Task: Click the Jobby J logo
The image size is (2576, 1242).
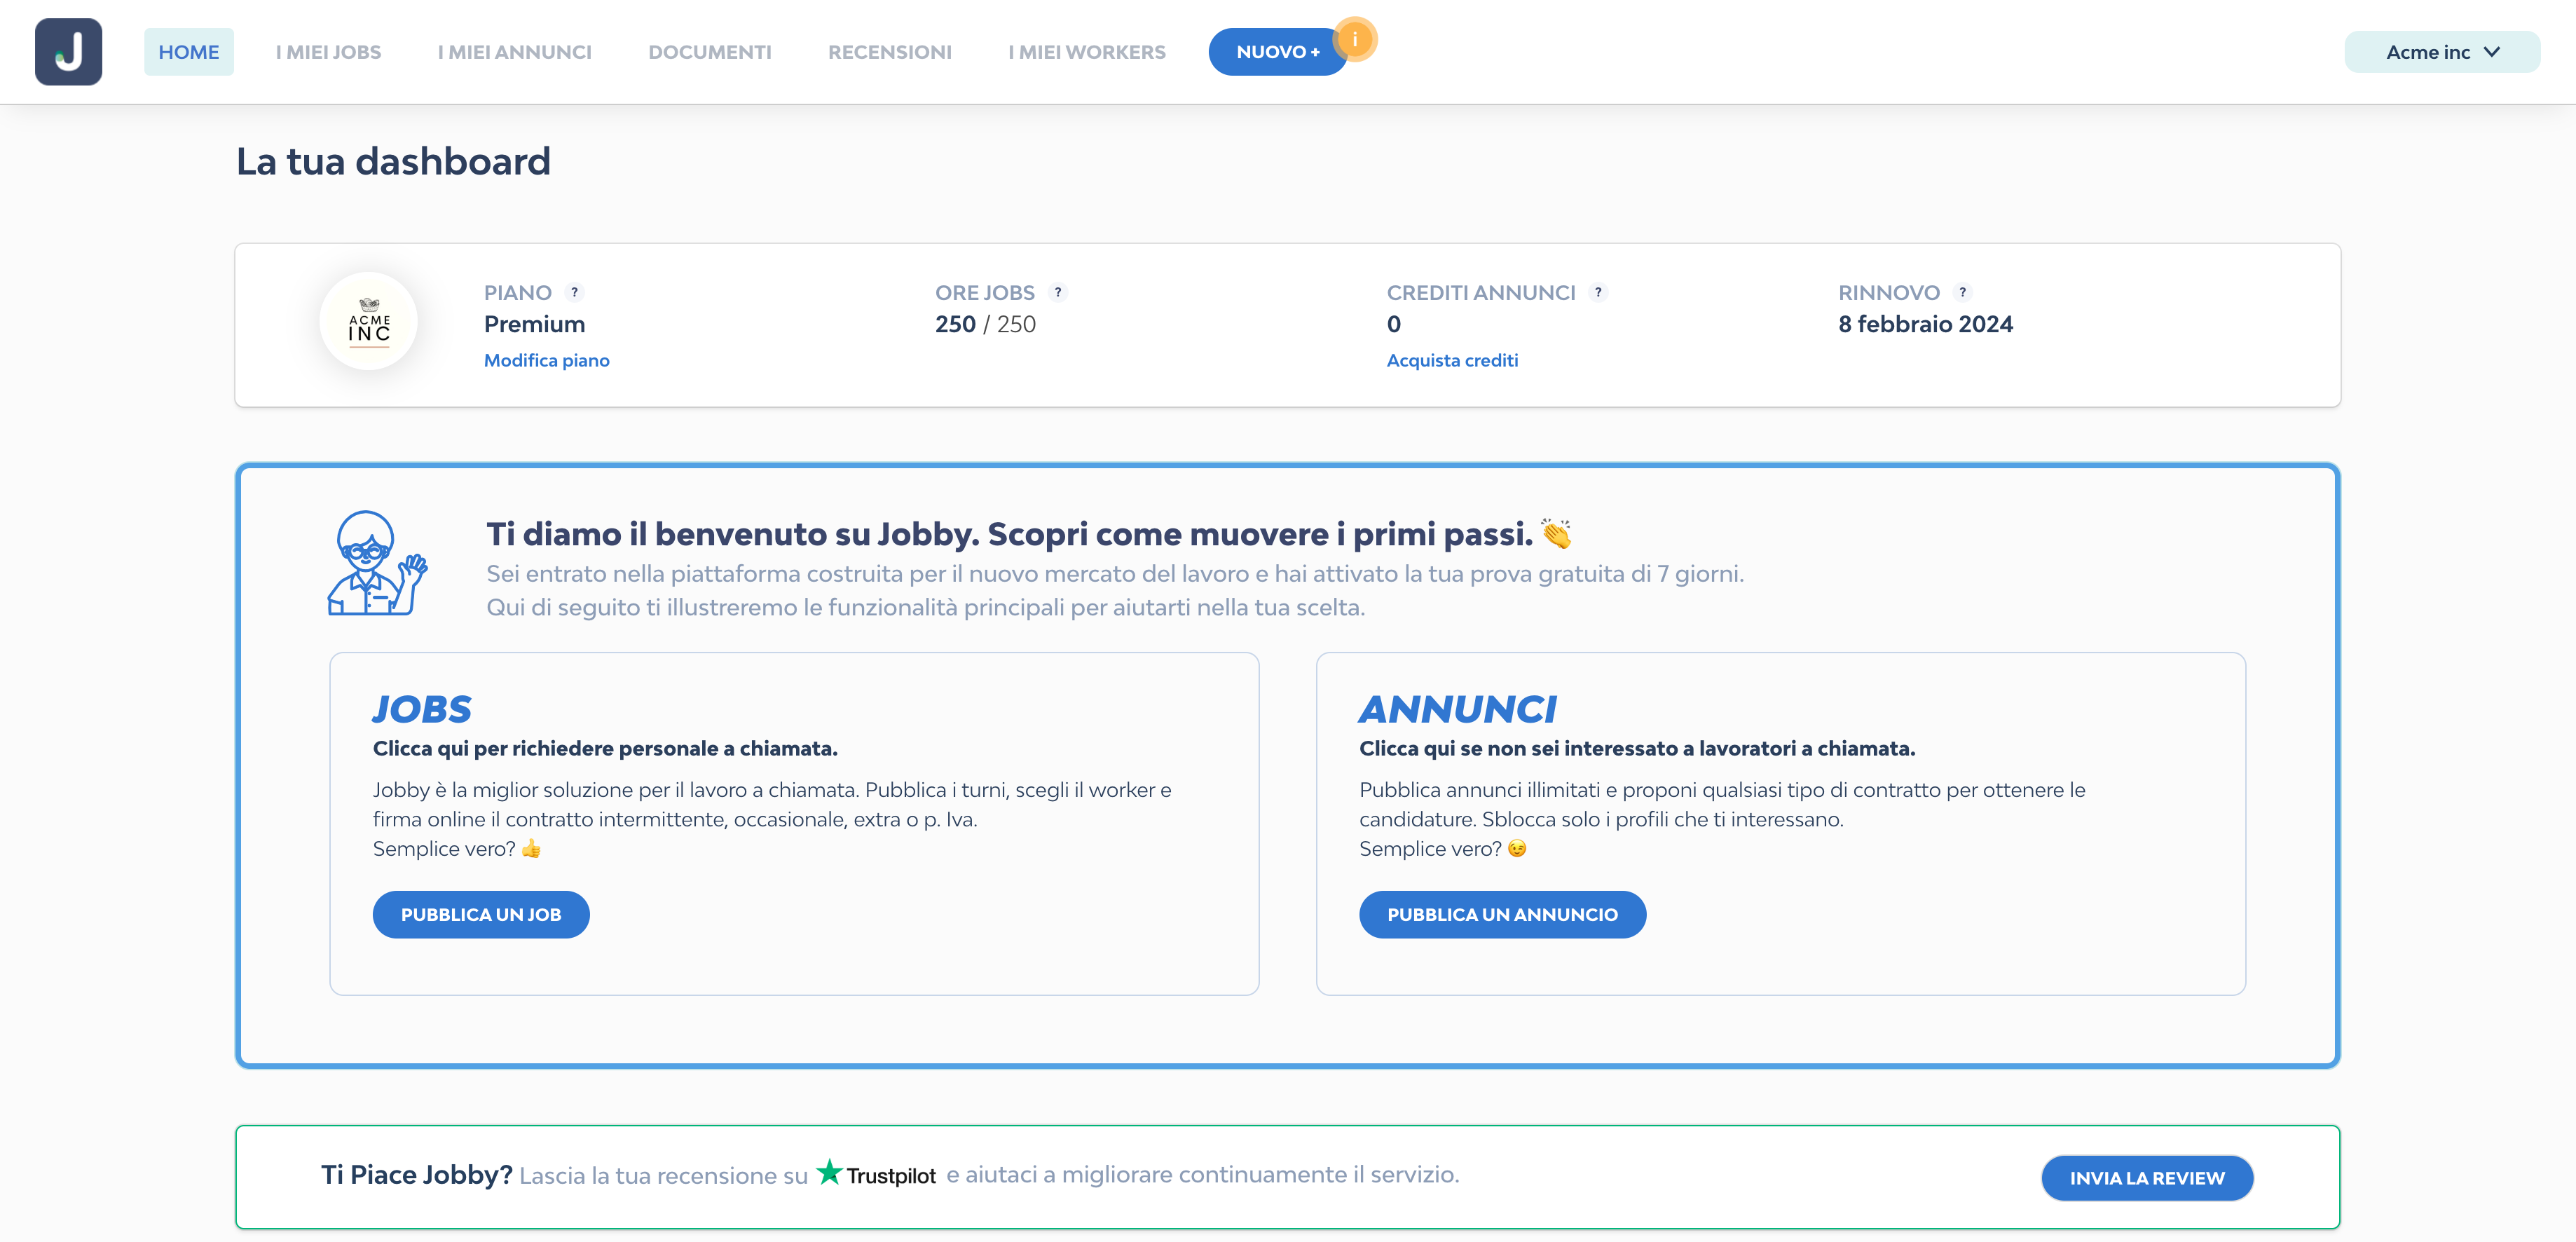Action: point(68,51)
